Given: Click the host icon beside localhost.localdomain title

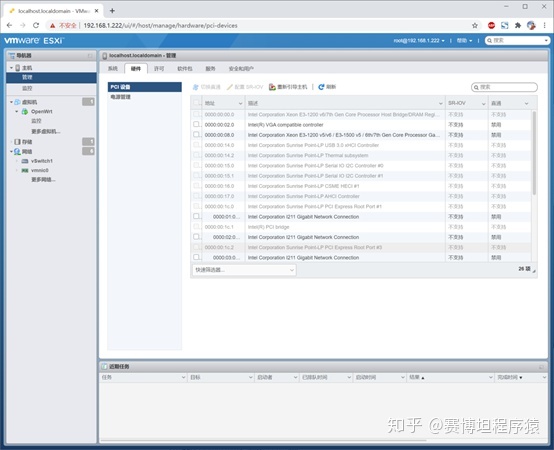Looking at the screenshot, I should pyautogui.click(x=105, y=56).
